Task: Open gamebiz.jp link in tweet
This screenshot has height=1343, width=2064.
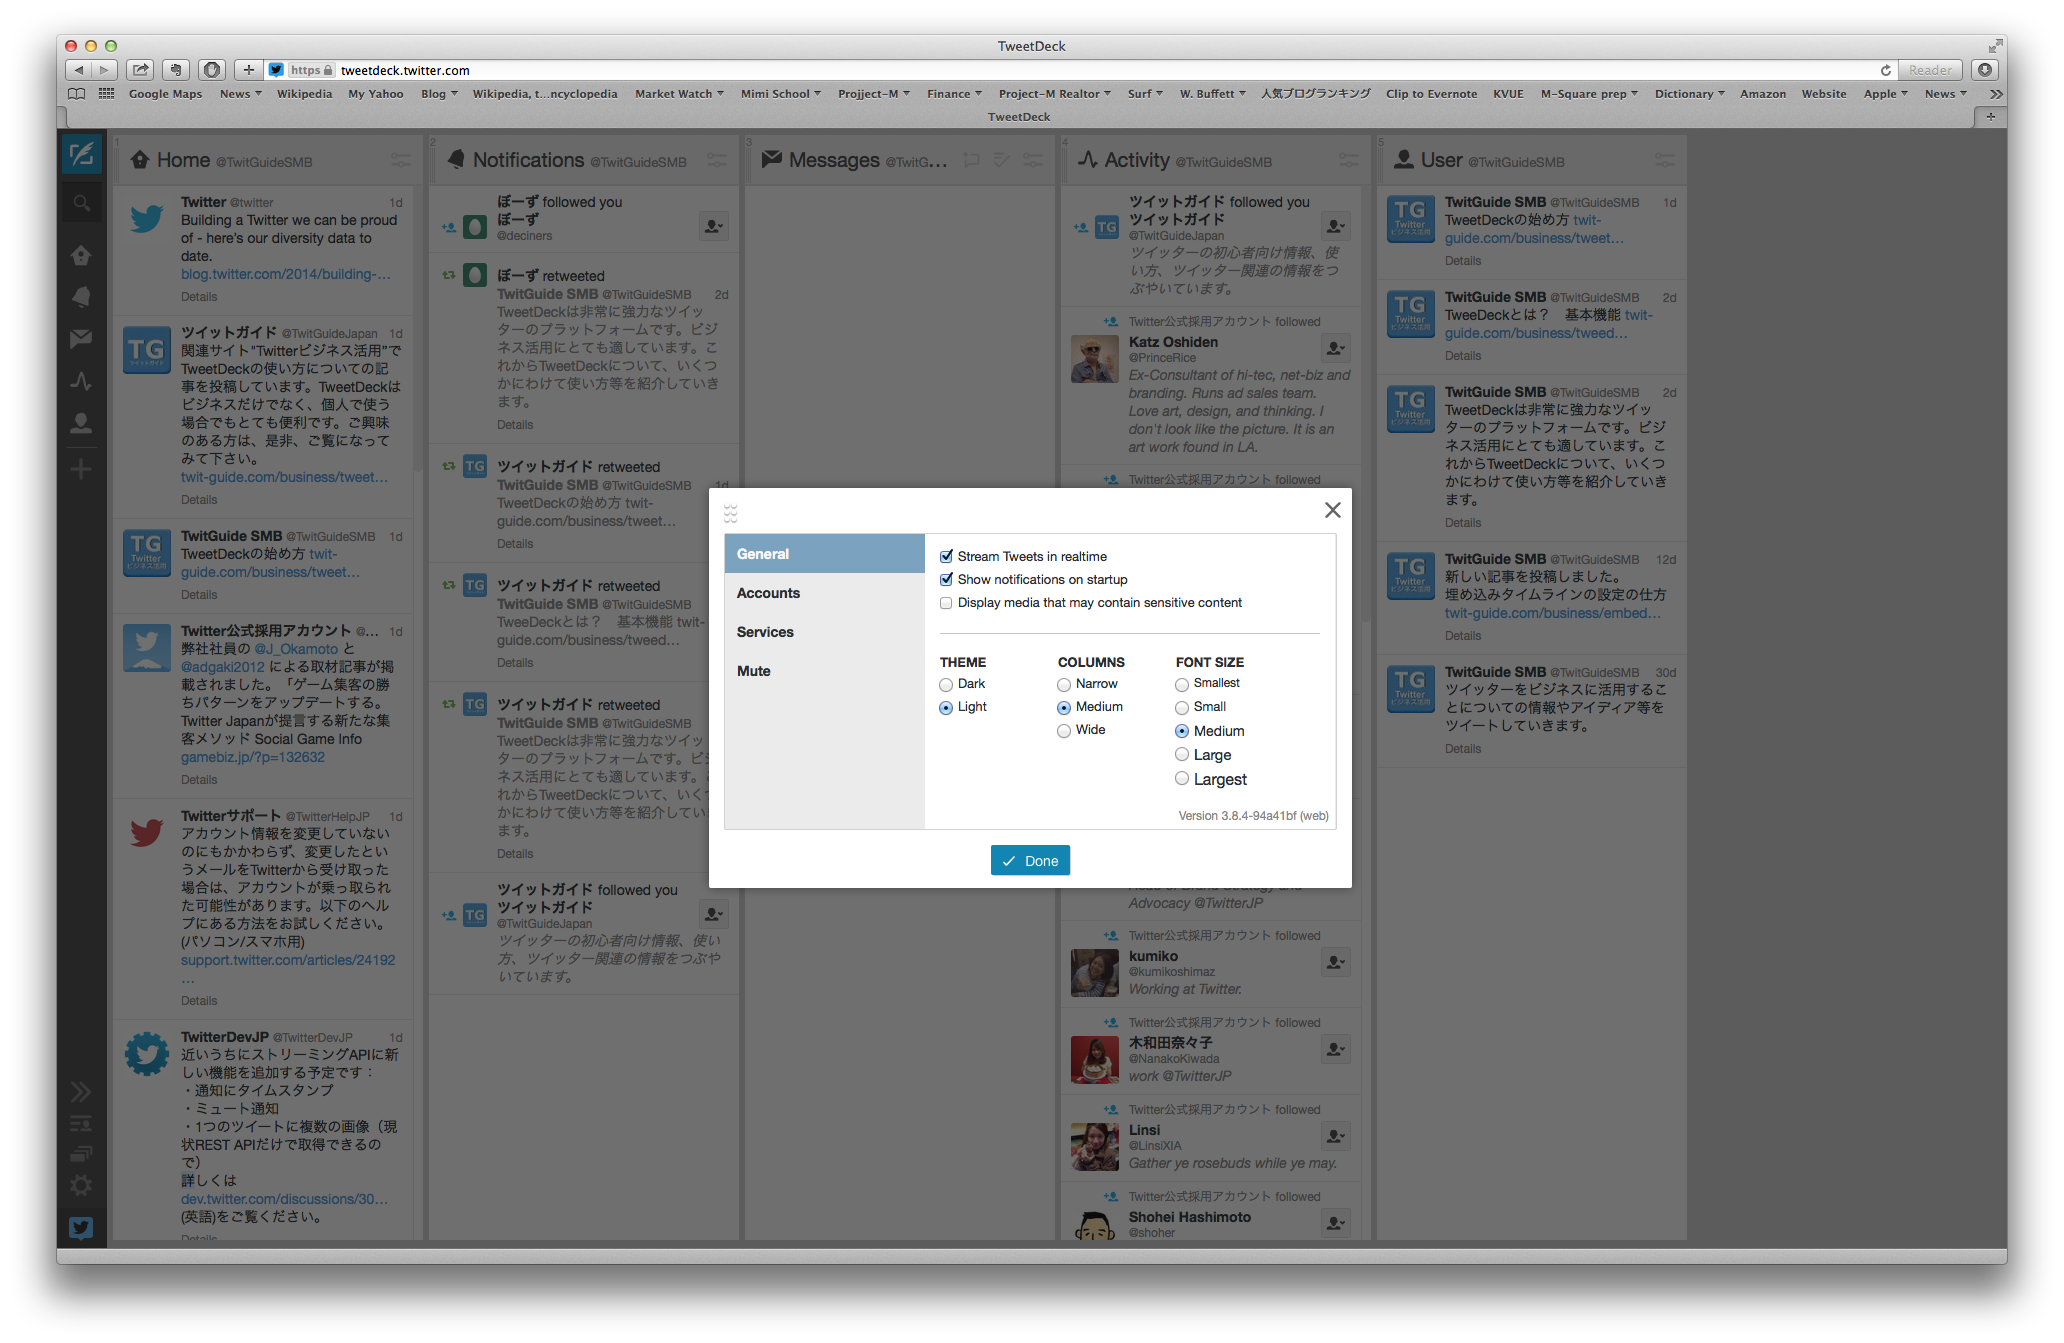Action: tap(252, 757)
